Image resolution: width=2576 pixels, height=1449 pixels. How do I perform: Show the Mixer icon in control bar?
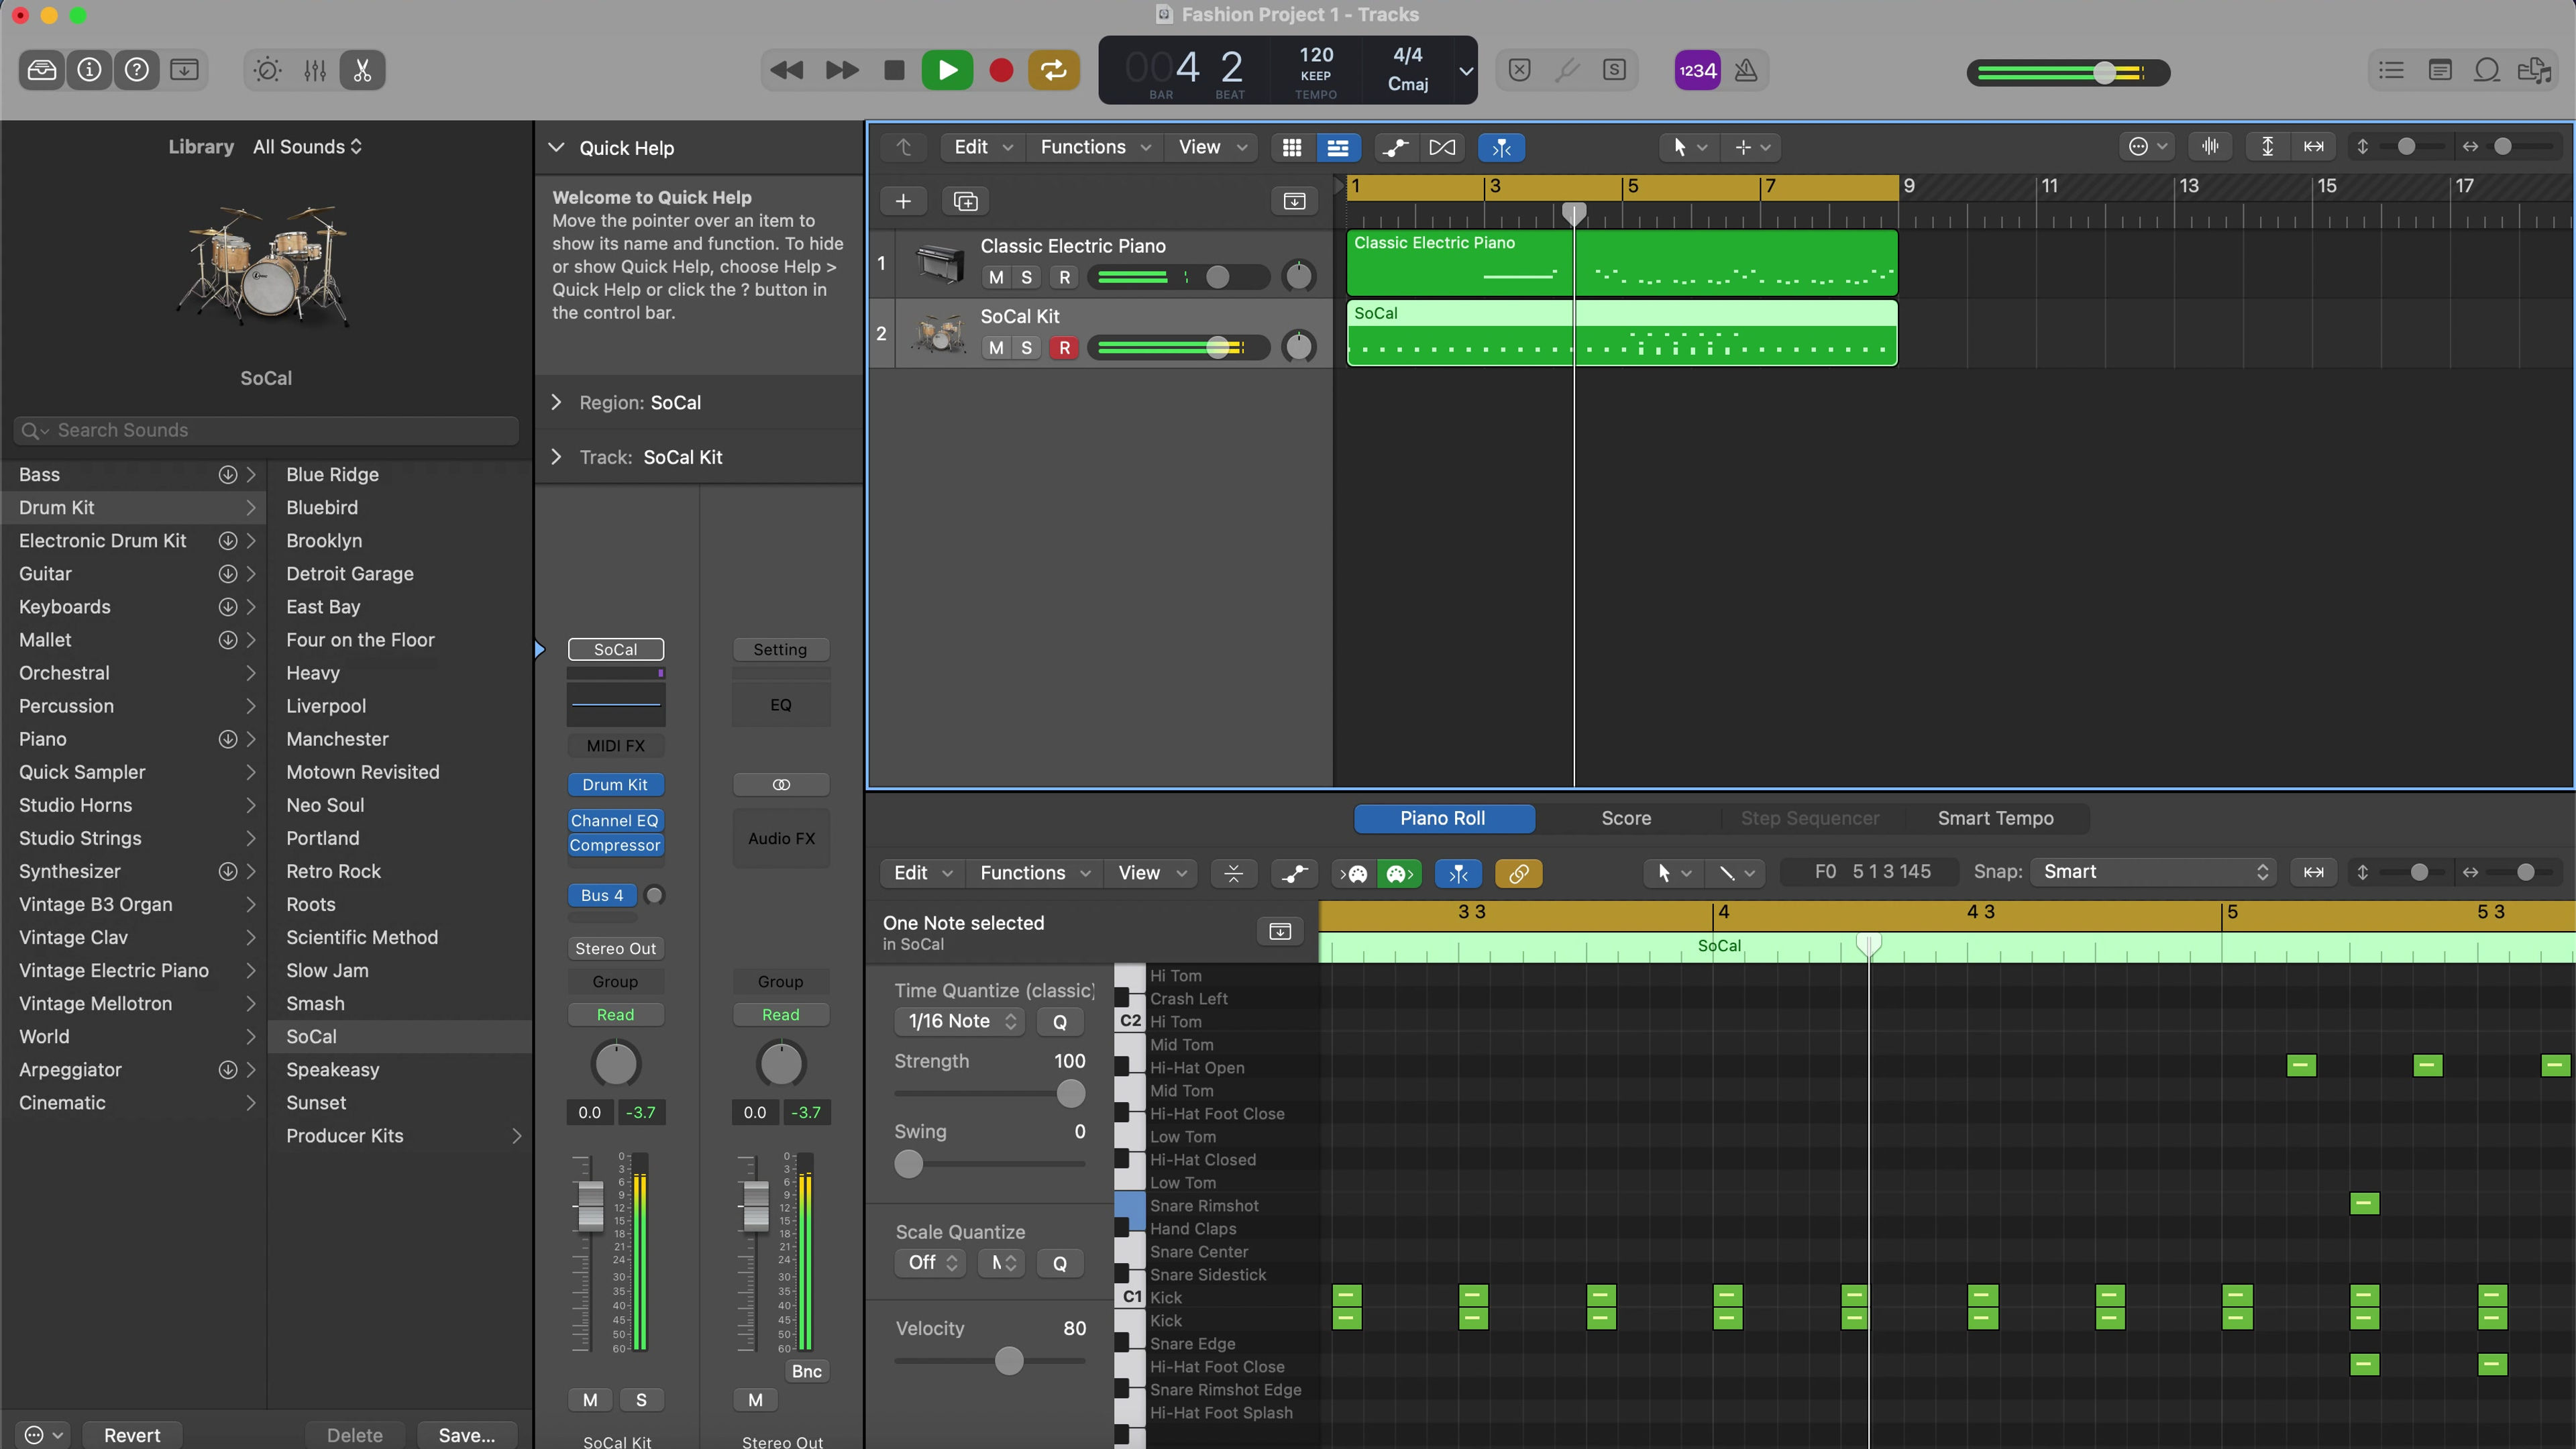coord(315,70)
